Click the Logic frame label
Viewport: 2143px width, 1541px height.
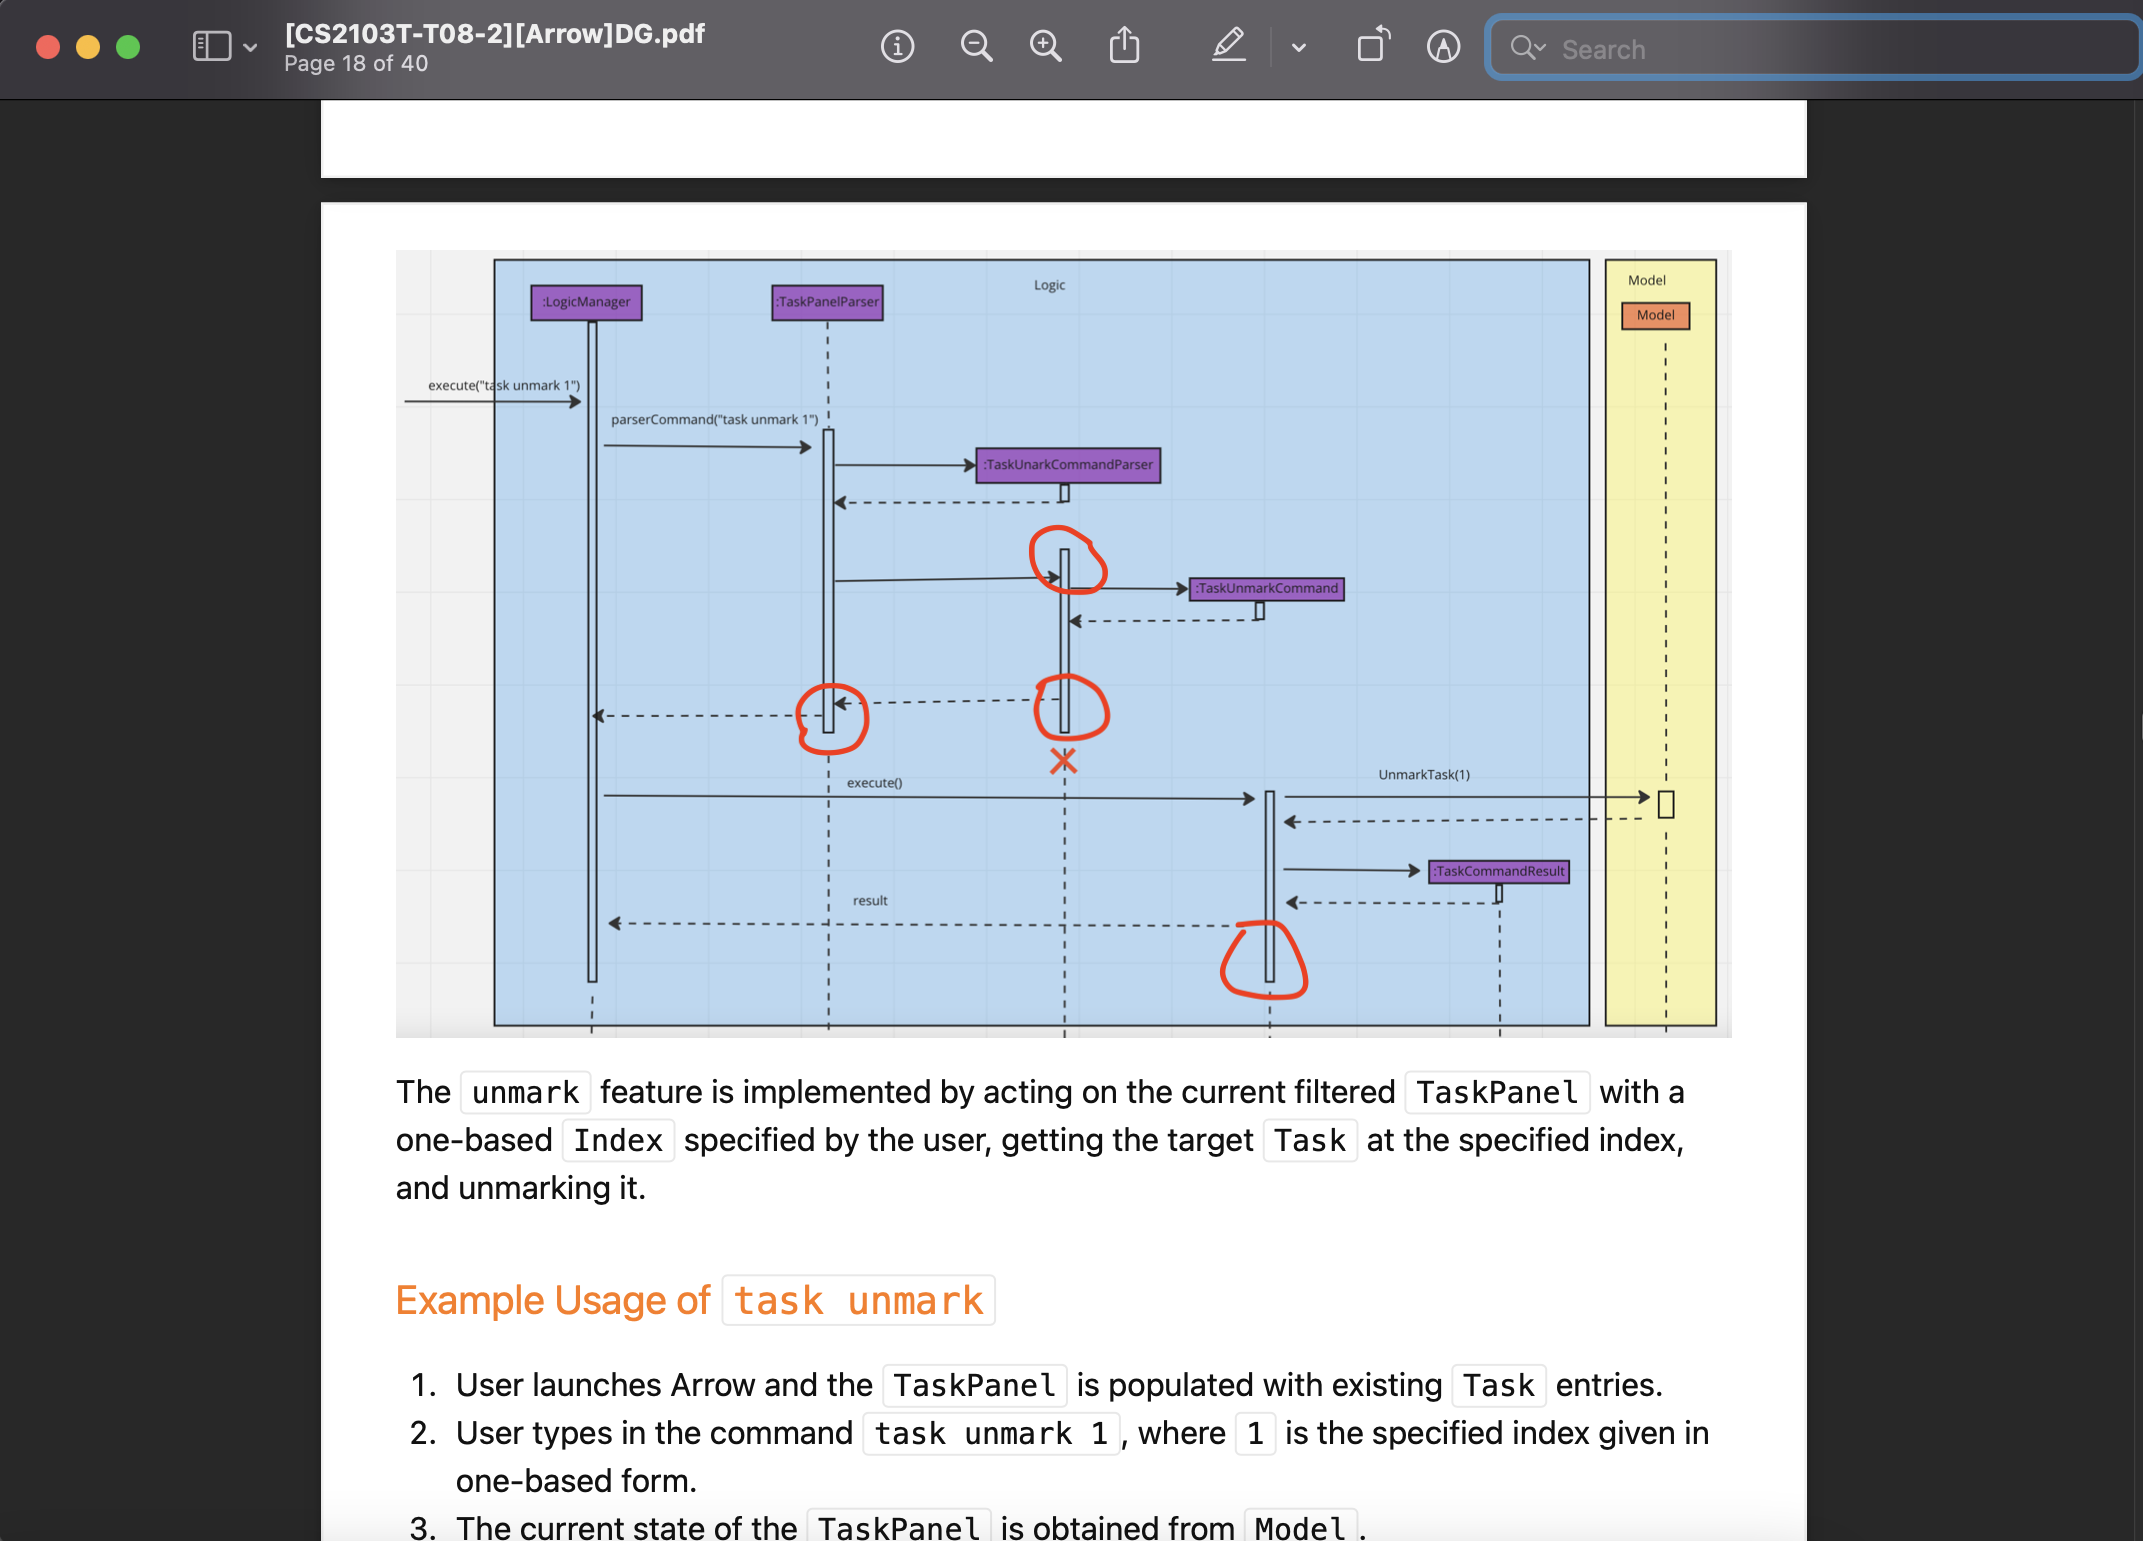tap(1049, 286)
